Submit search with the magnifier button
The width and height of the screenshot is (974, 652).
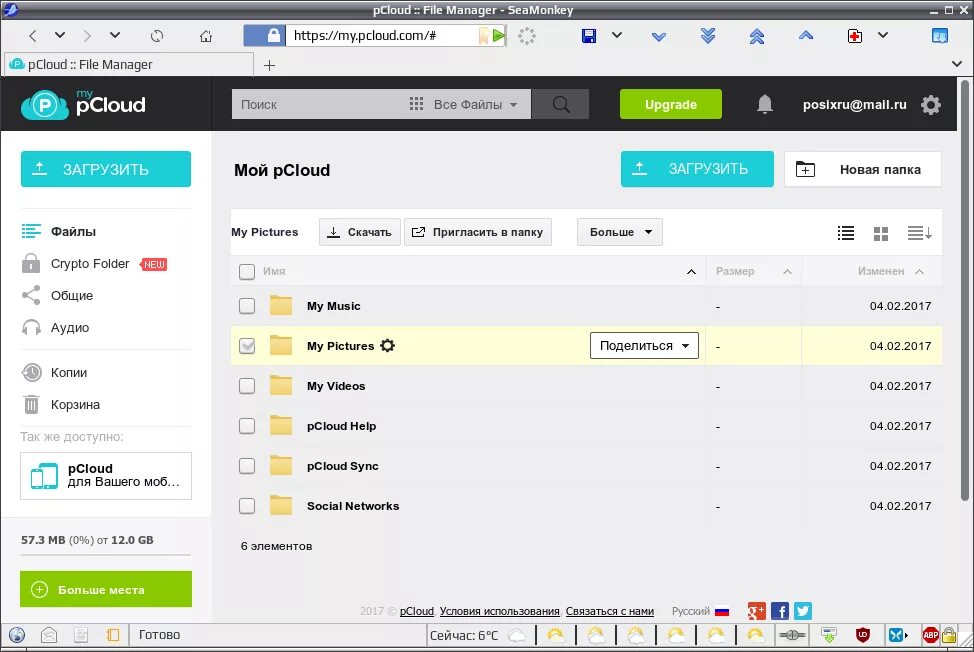560,104
